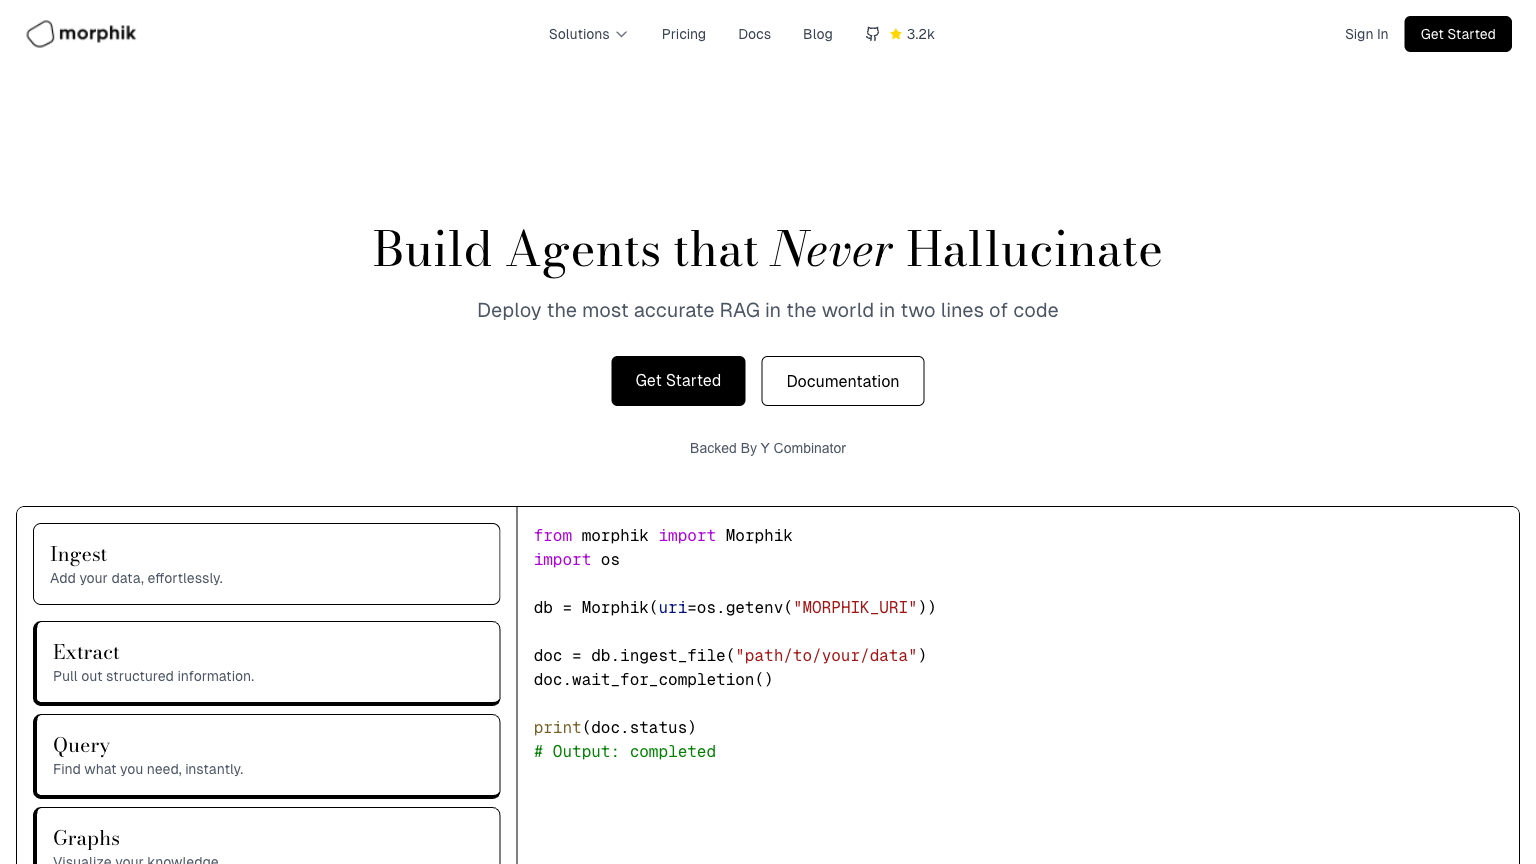Click the chevron arrow beside Solutions
Image resolution: width=1536 pixels, height=864 pixels.
(x=622, y=34)
